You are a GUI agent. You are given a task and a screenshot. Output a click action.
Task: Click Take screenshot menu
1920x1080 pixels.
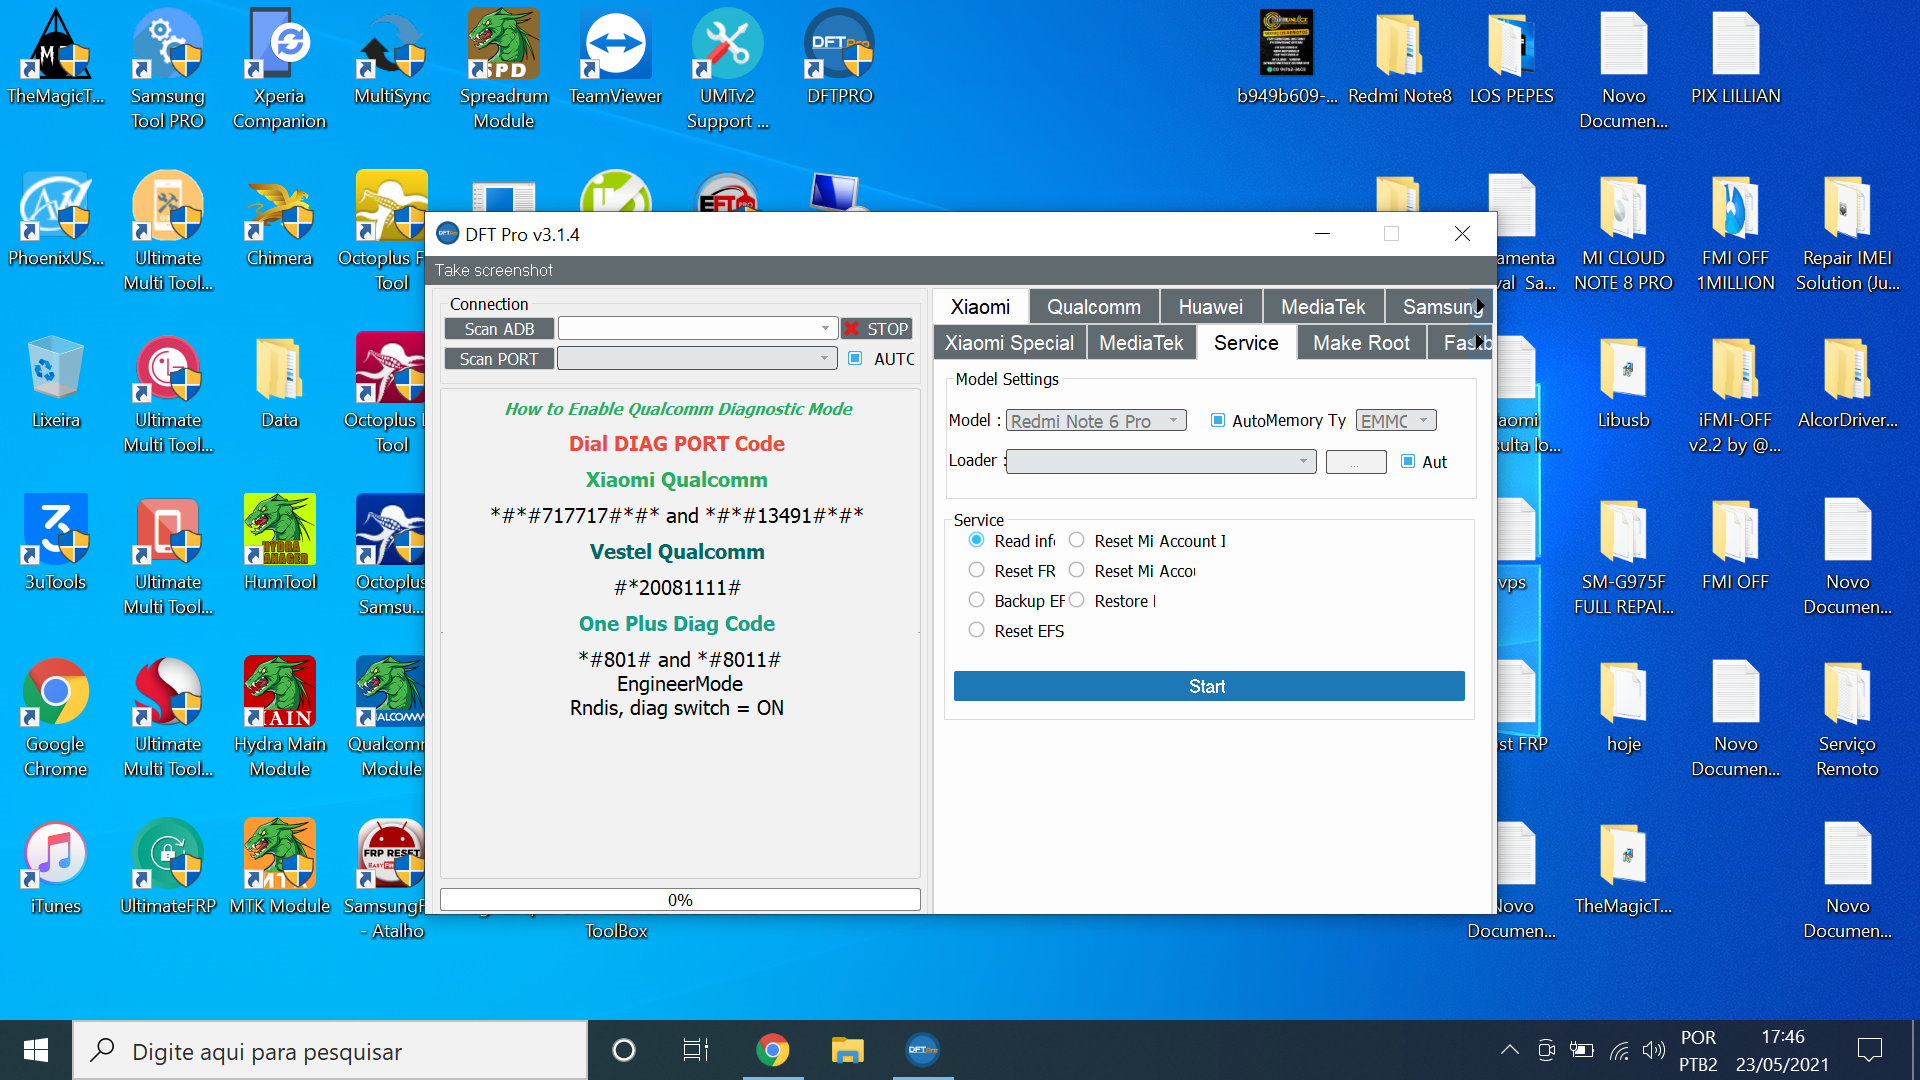pos(494,270)
